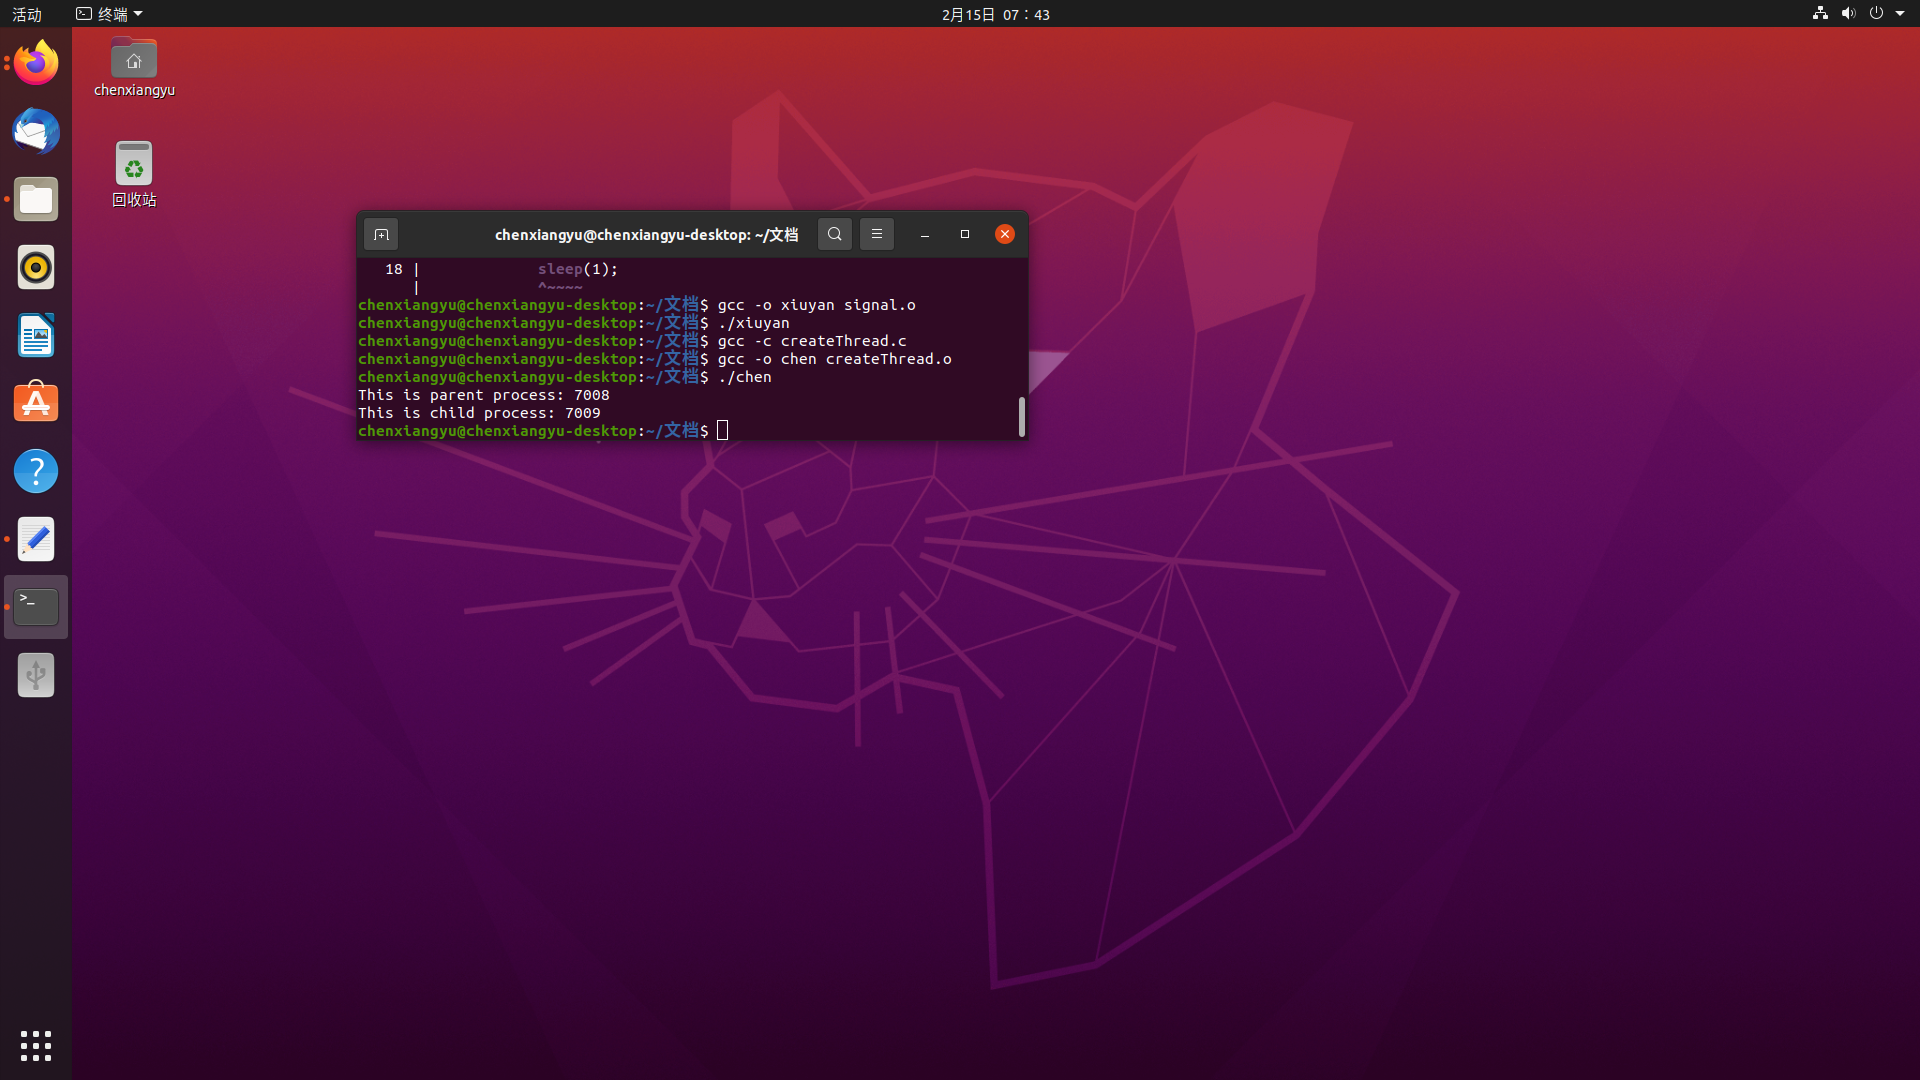This screenshot has width=1920, height=1080.
Task: Open the text editor in dock
Action: [x=36, y=539]
